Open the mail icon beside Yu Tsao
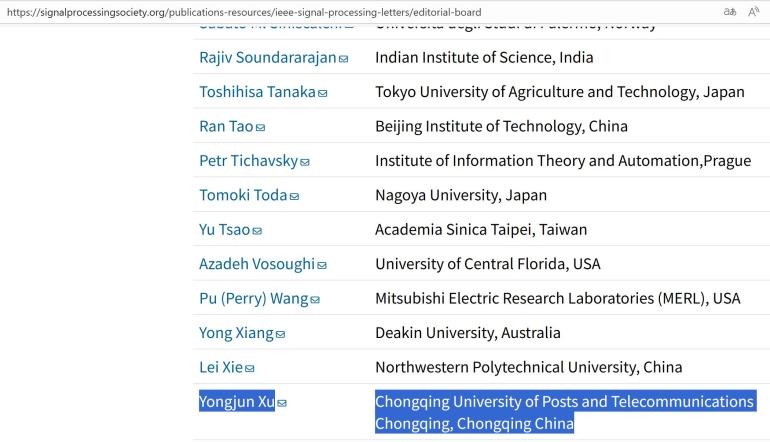Screen dimensions: 770x442 pyautogui.click(x=257, y=231)
